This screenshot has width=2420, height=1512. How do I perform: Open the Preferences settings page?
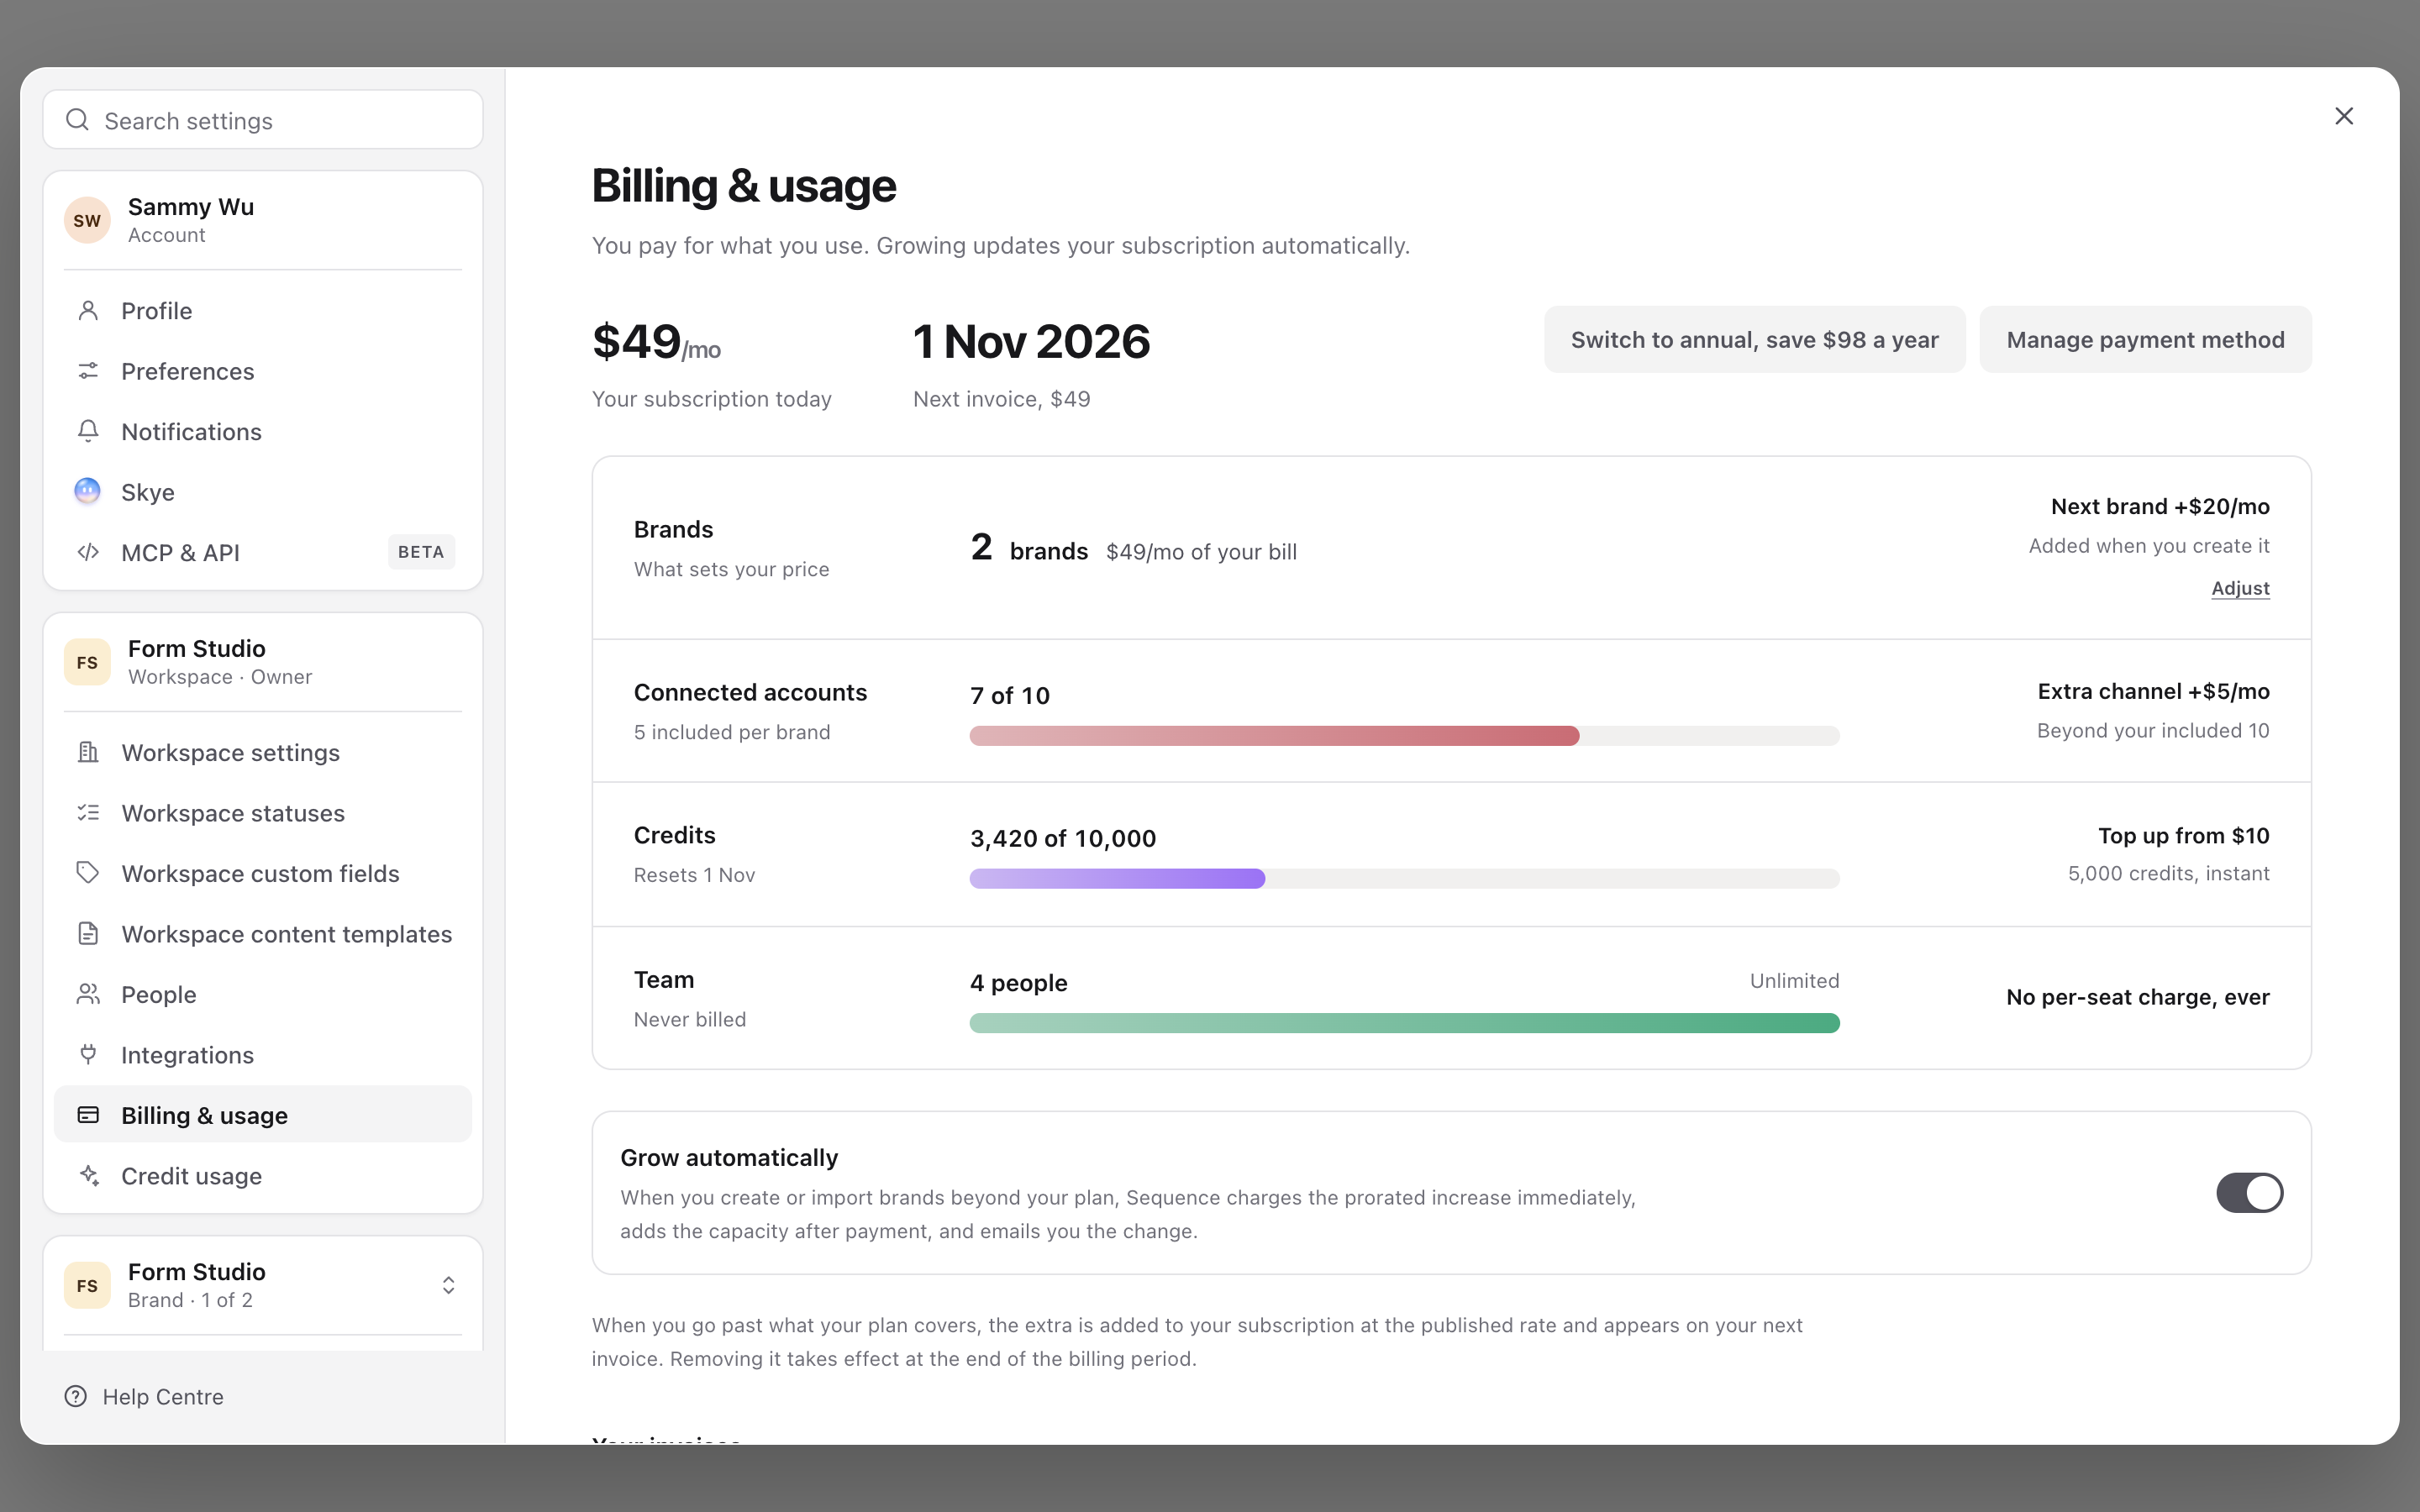(x=263, y=371)
